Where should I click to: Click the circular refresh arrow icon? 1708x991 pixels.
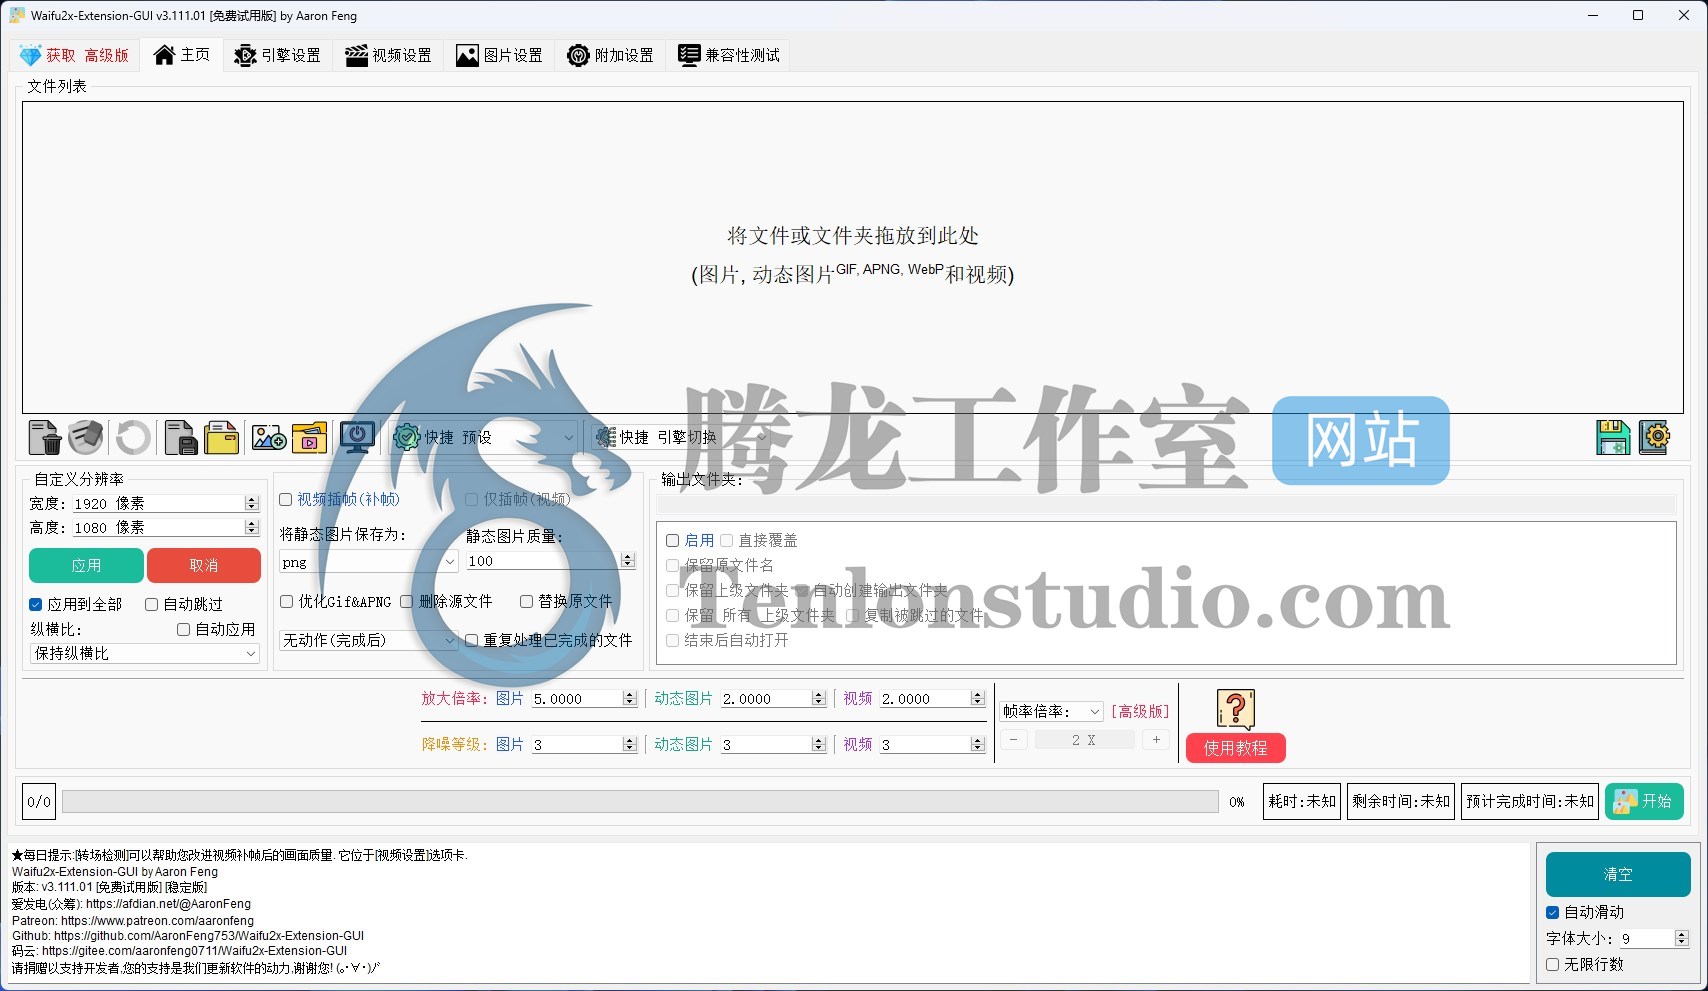(x=133, y=438)
